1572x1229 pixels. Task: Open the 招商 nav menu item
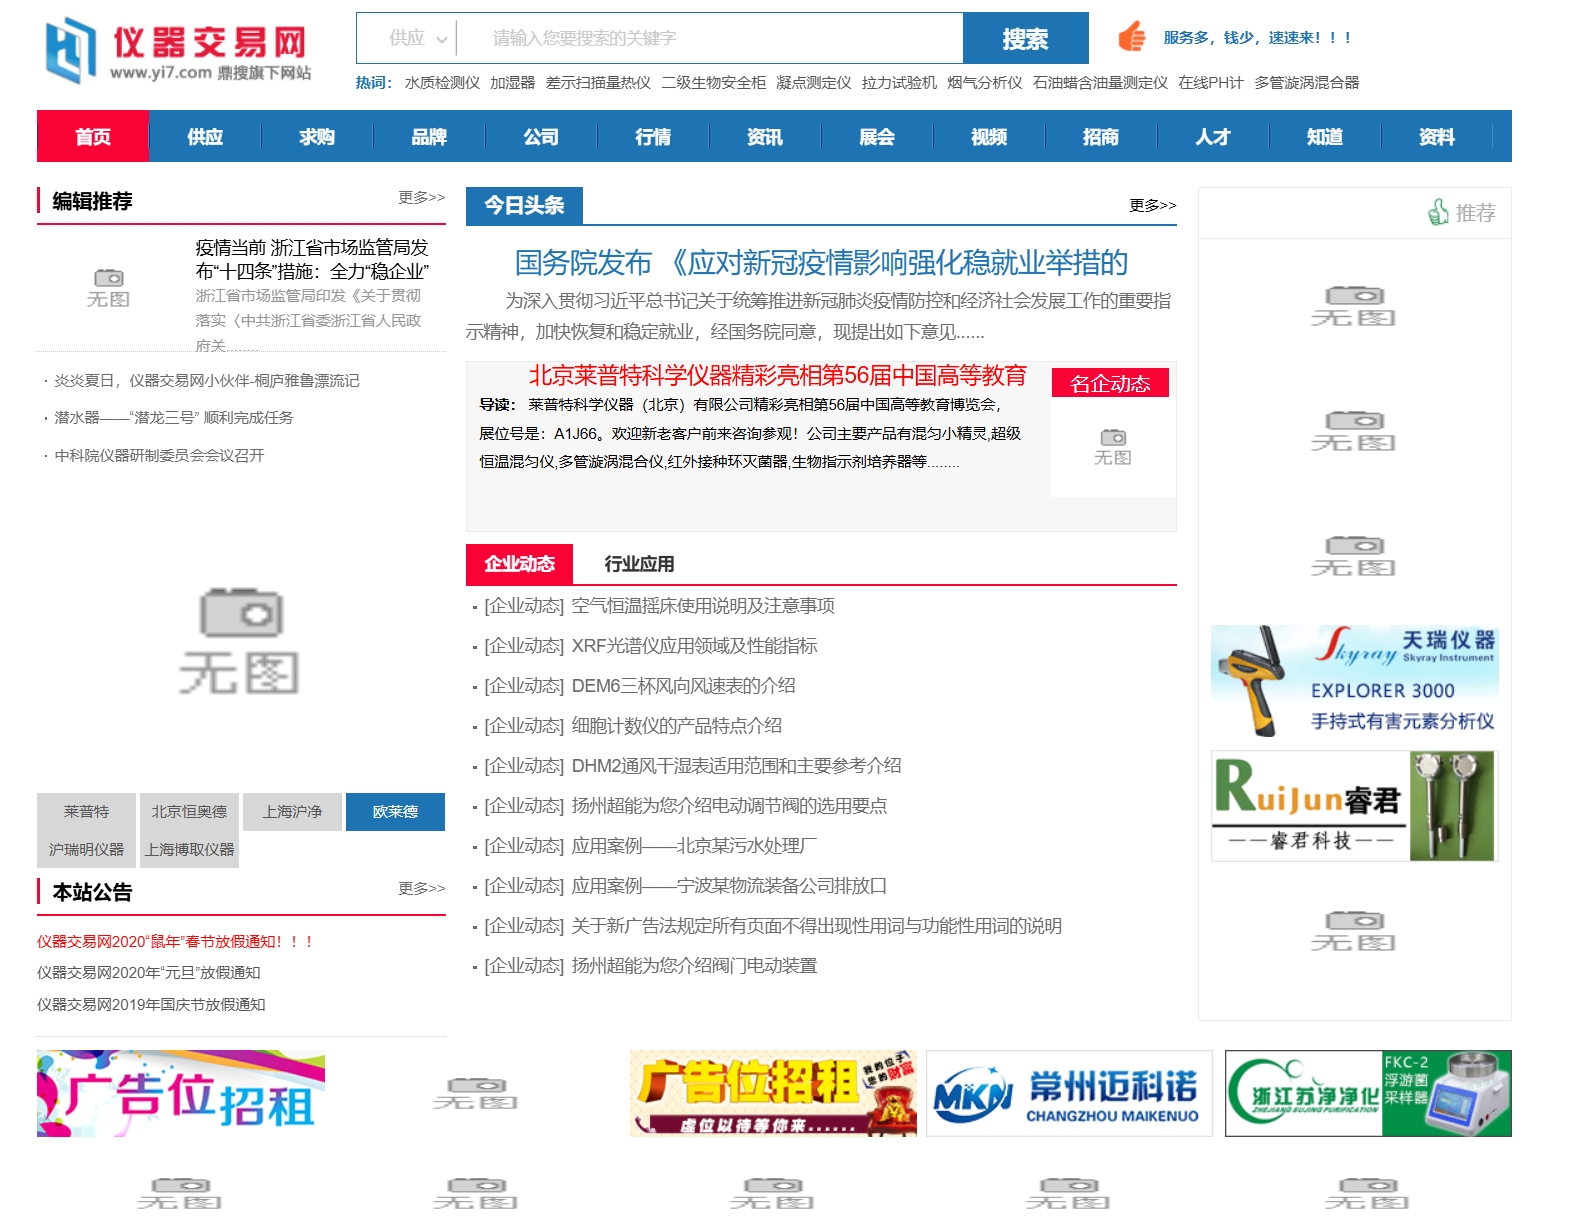click(x=1101, y=136)
